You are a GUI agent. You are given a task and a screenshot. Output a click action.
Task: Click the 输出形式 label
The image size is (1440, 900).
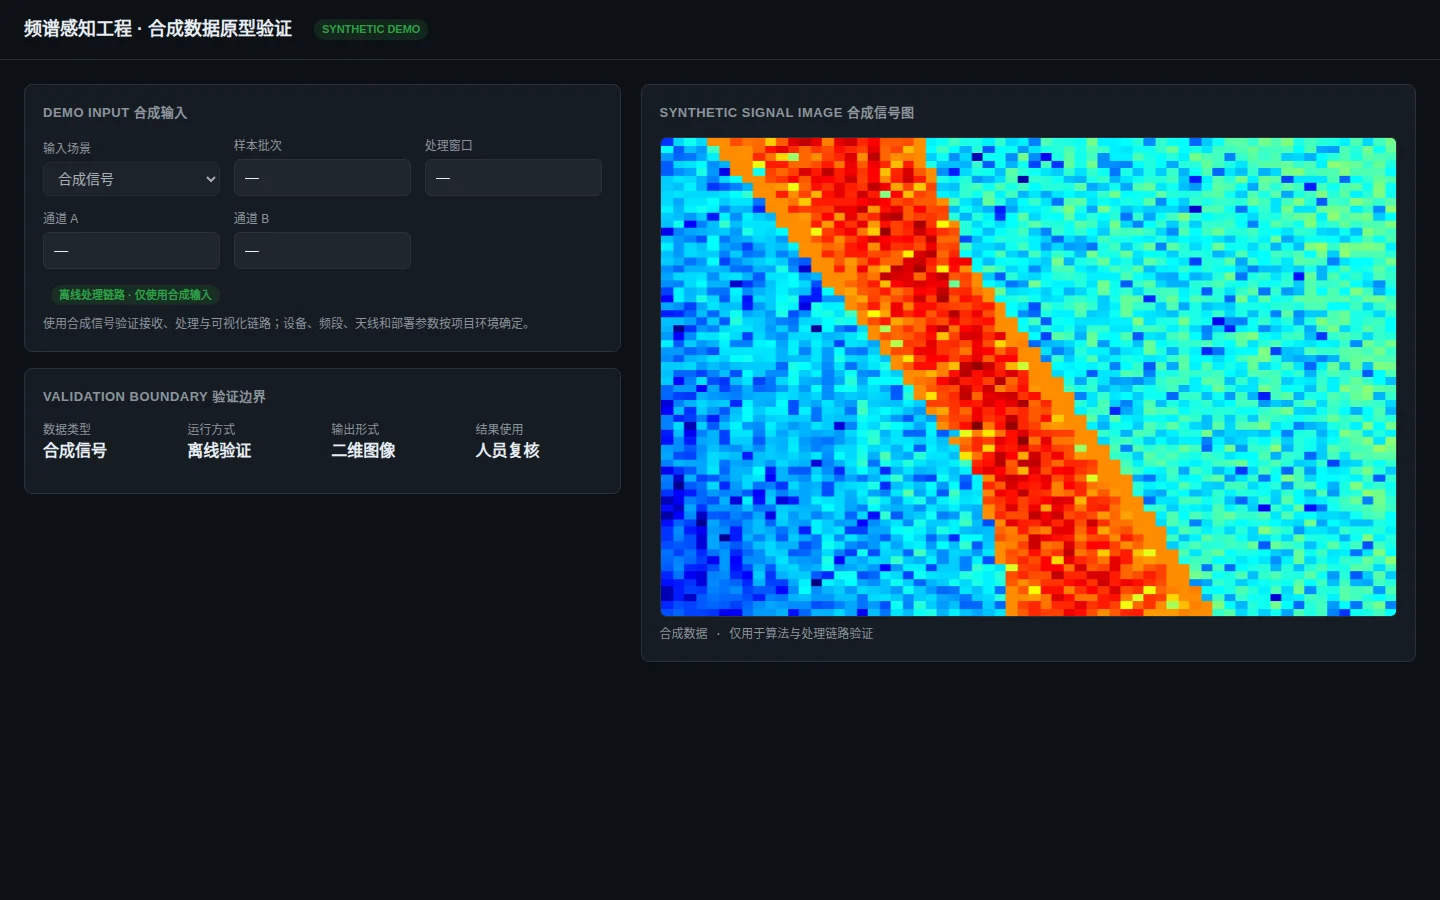pyautogui.click(x=355, y=429)
